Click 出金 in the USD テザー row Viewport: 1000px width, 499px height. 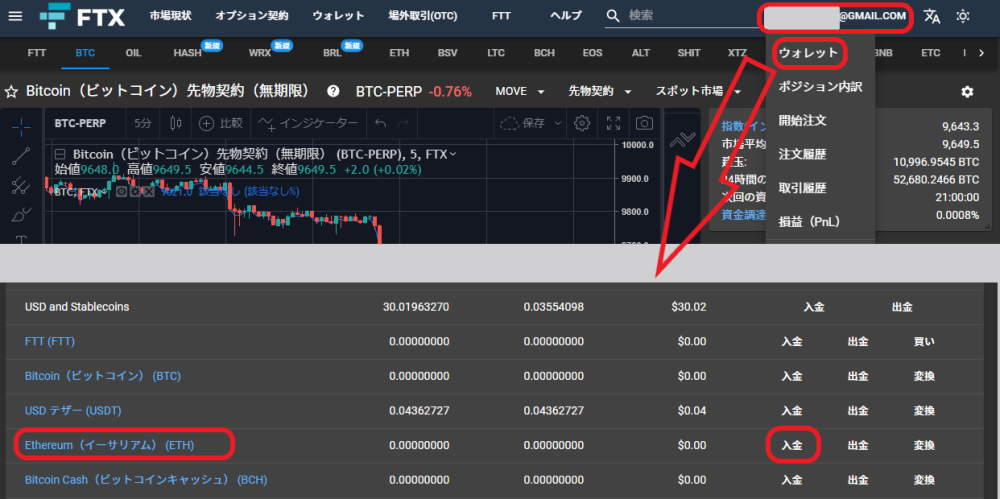[x=858, y=410]
